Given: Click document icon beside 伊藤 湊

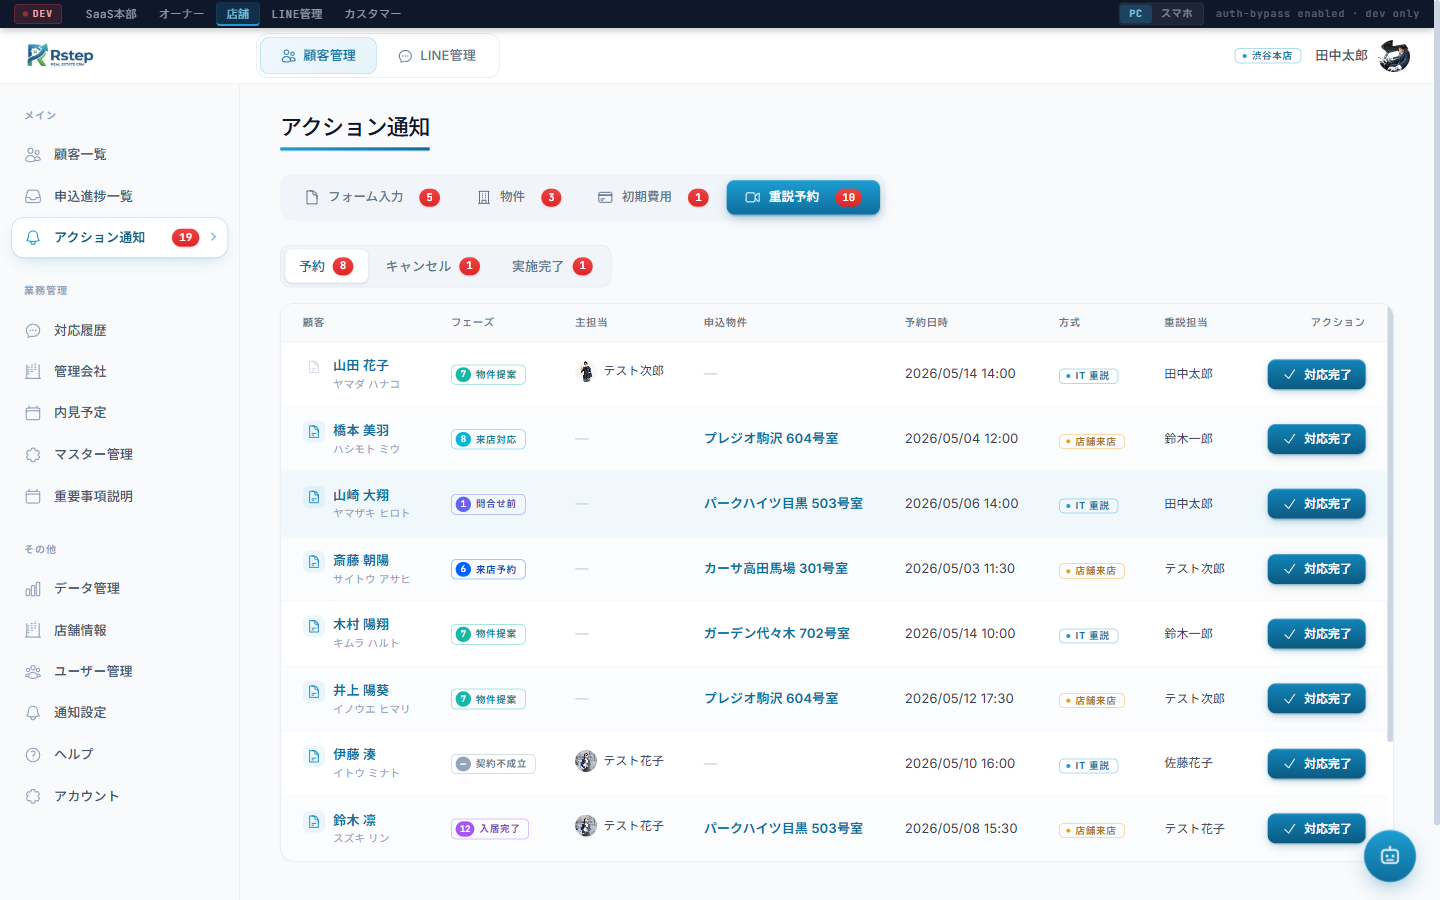Looking at the screenshot, I should click(x=314, y=756).
